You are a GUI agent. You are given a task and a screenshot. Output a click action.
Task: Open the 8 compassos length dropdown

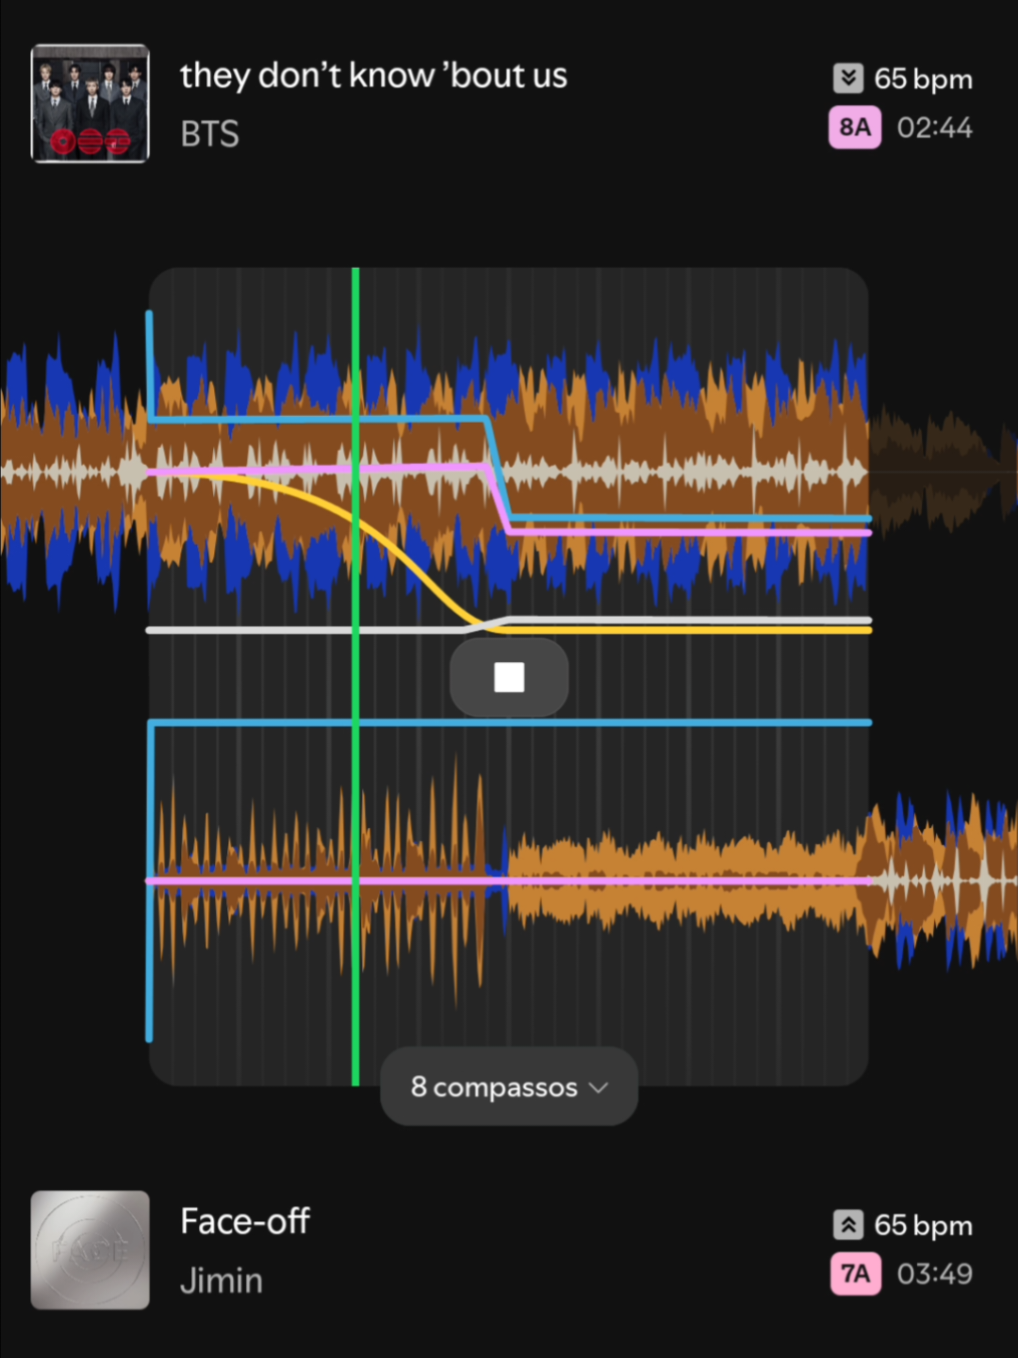pyautogui.click(x=509, y=1087)
